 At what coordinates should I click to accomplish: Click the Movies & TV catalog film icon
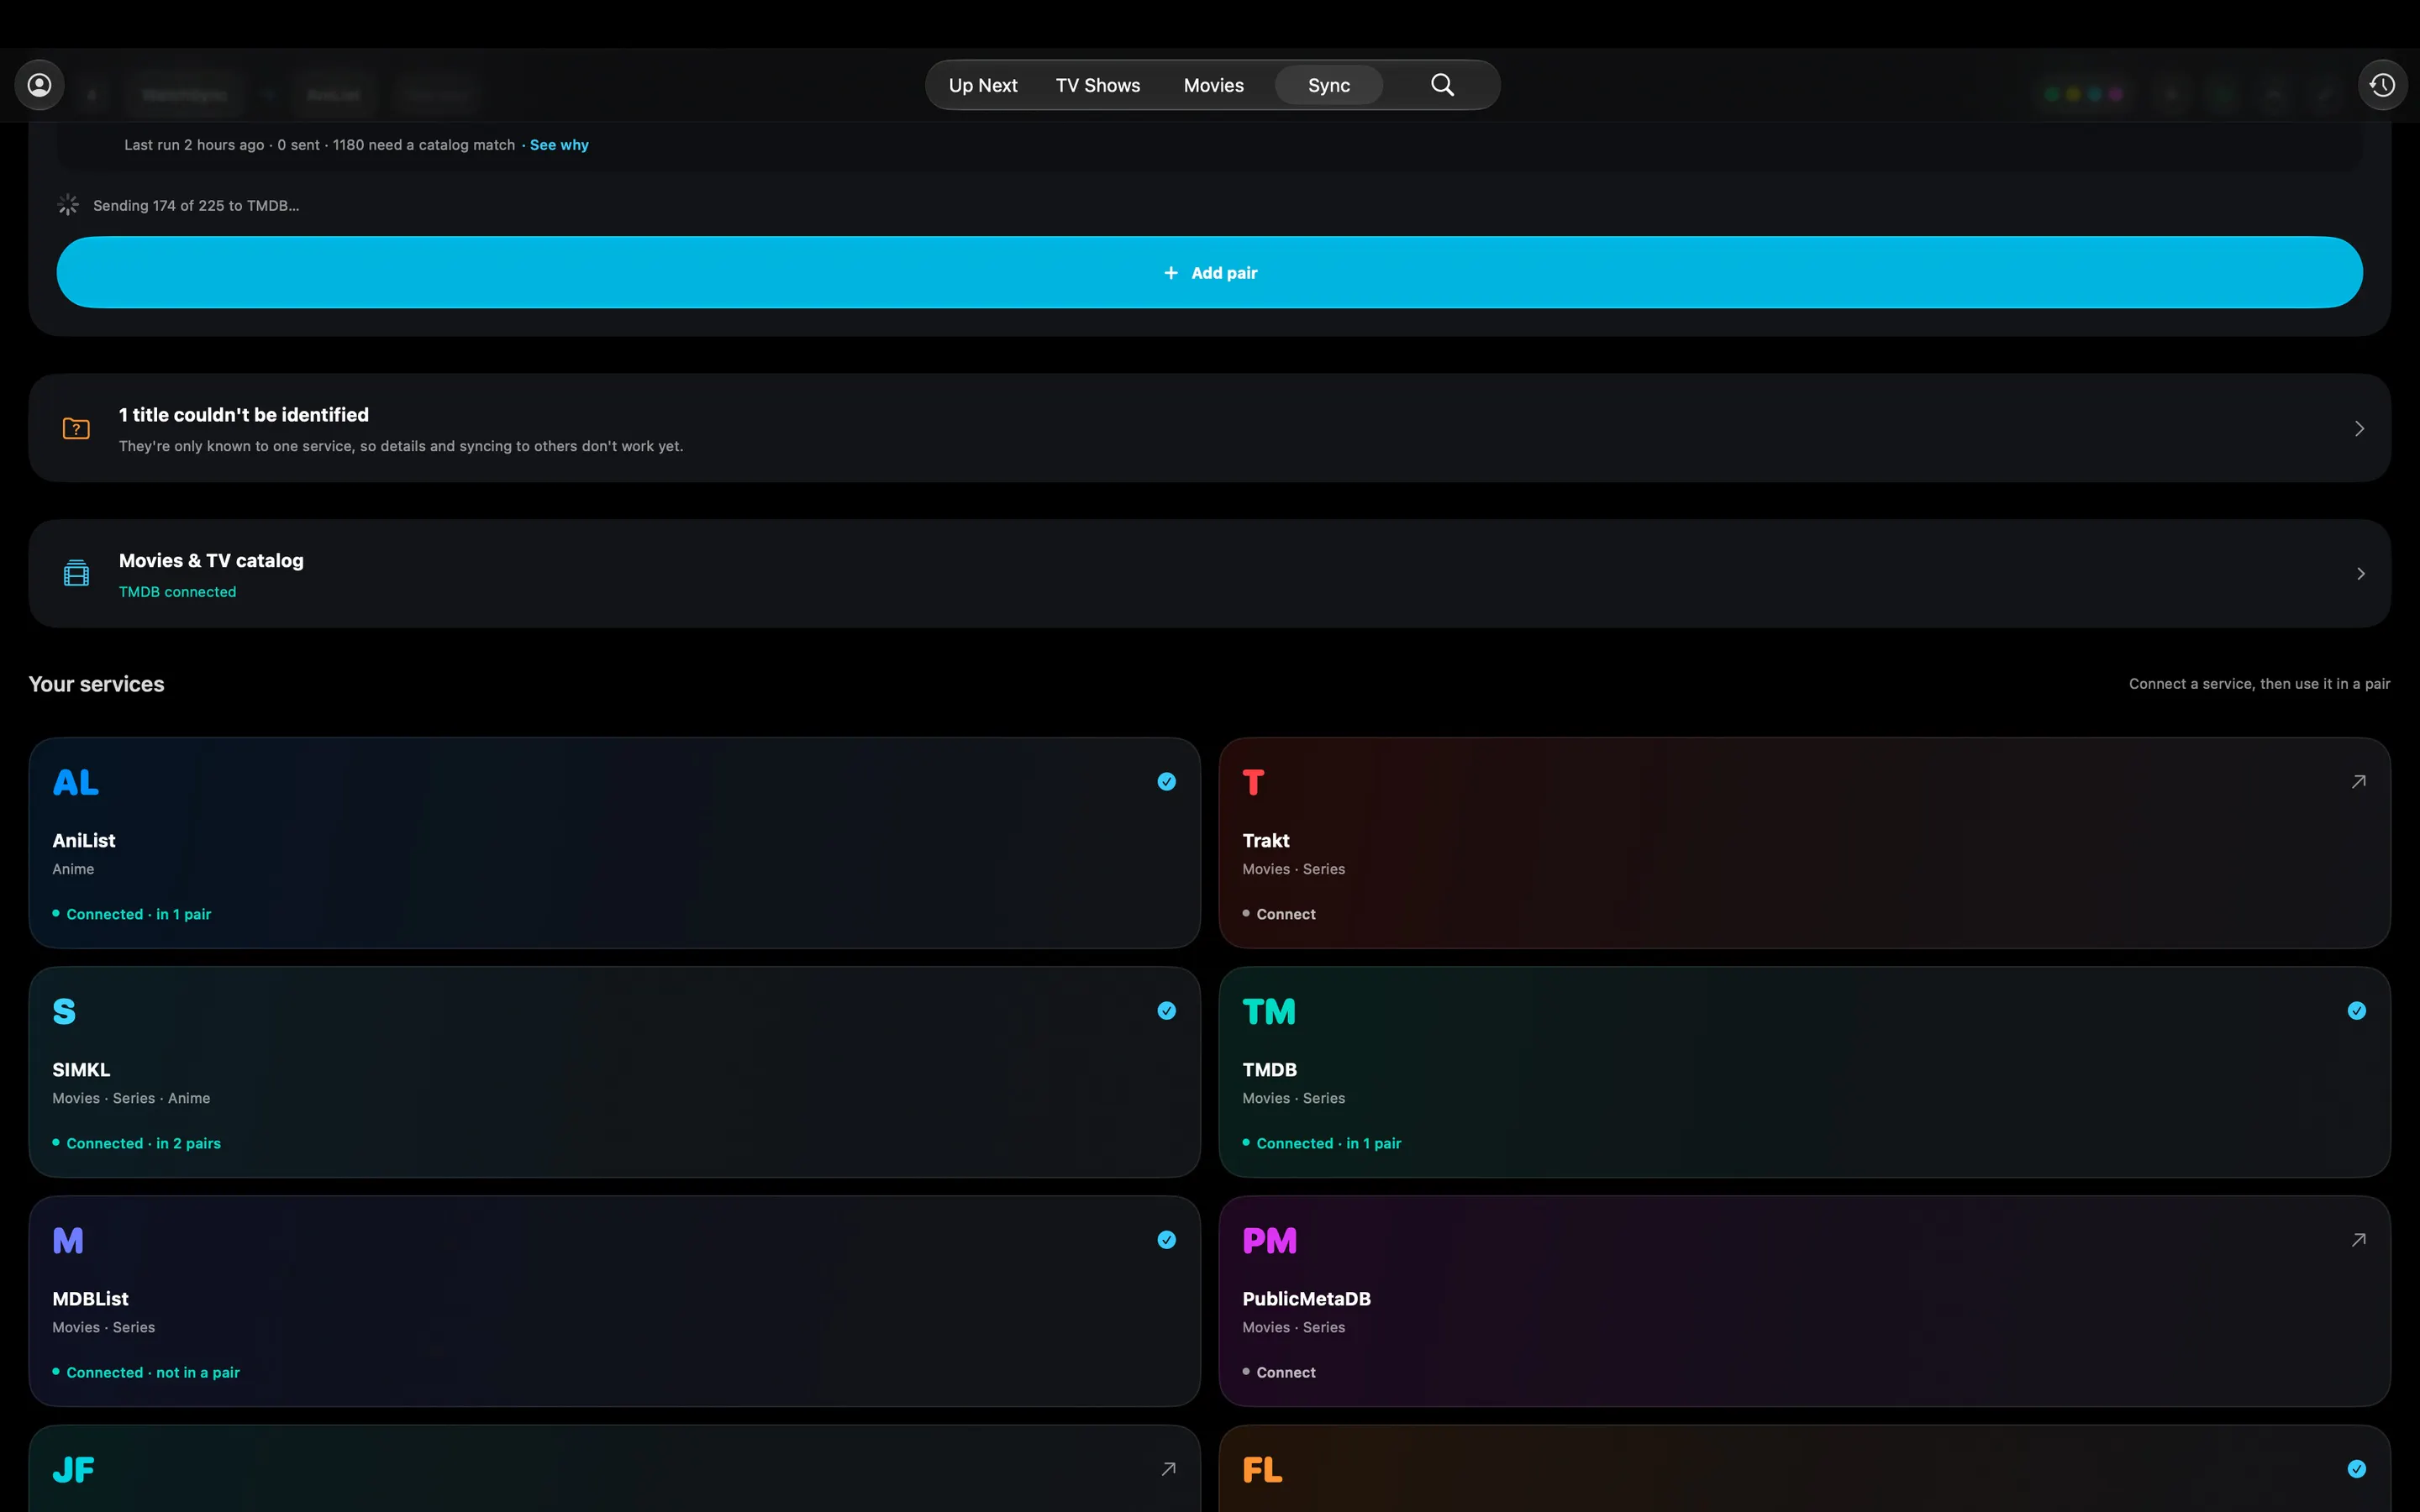tap(76, 573)
